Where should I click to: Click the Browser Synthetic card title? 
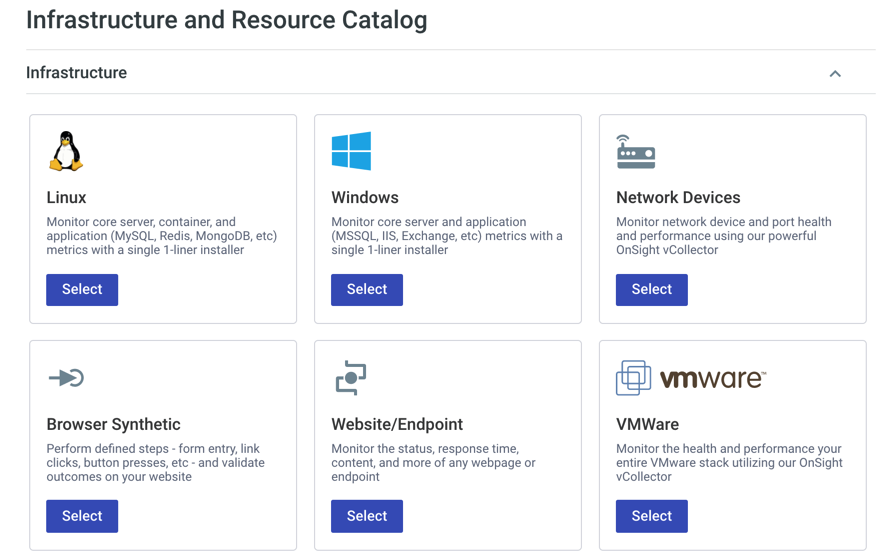[x=113, y=424]
